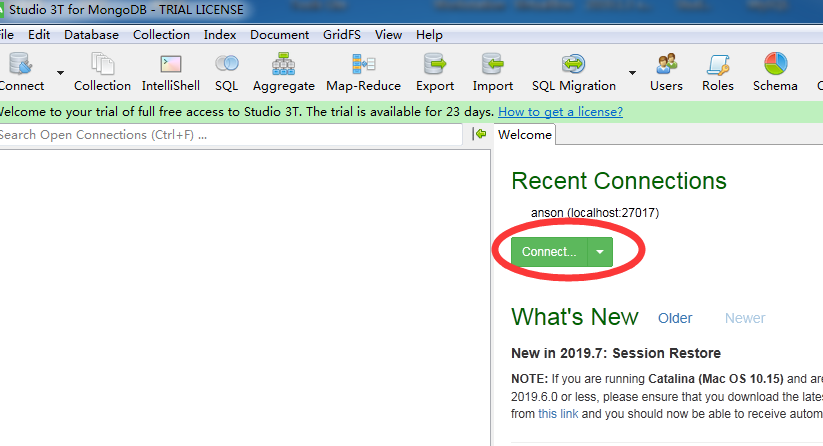Open the Edit menu
Image resolution: width=823 pixels, height=446 pixels.
[39, 35]
